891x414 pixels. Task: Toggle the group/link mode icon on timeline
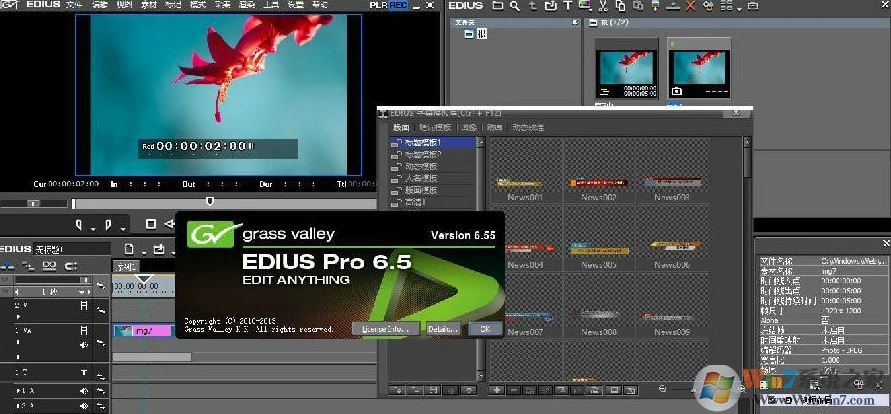pos(49,265)
